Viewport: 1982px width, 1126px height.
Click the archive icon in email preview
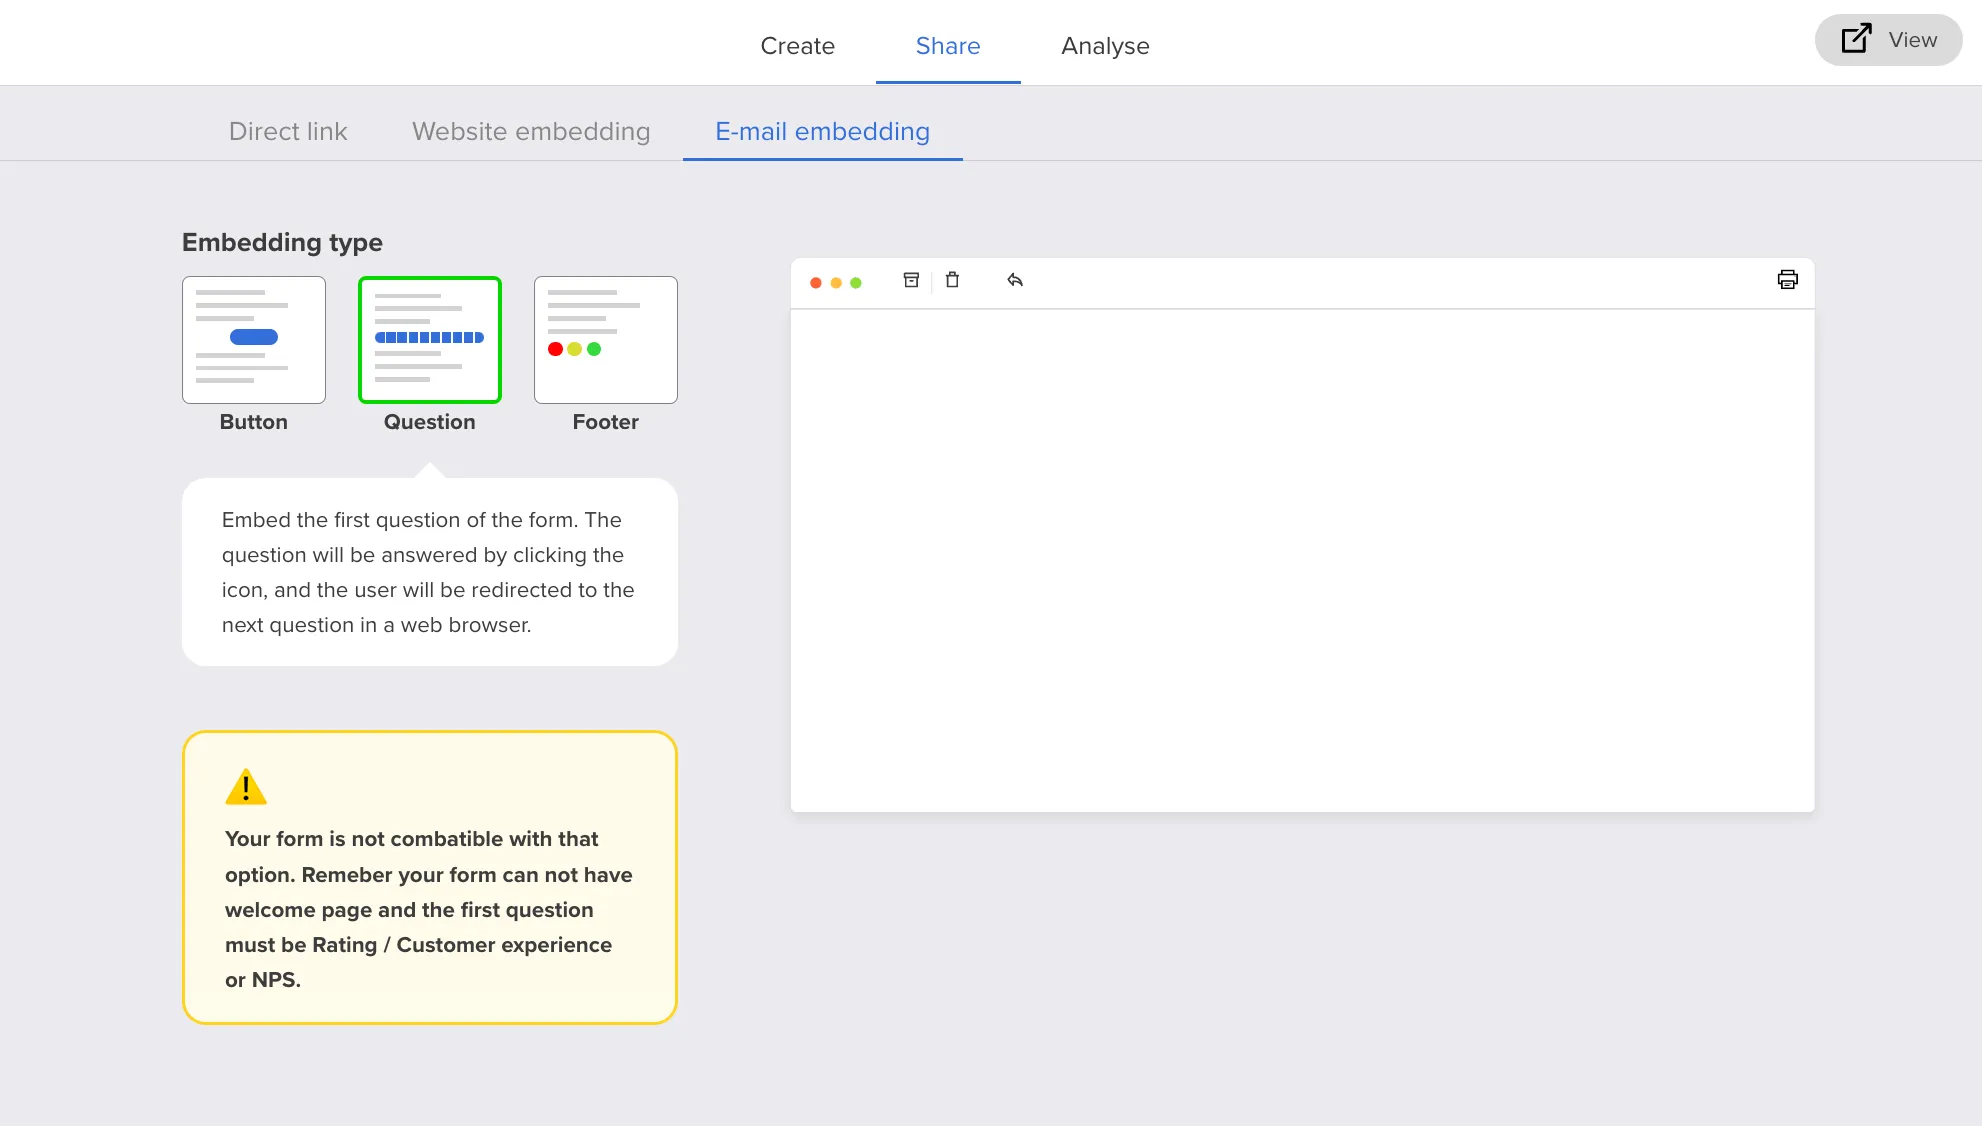coord(911,280)
